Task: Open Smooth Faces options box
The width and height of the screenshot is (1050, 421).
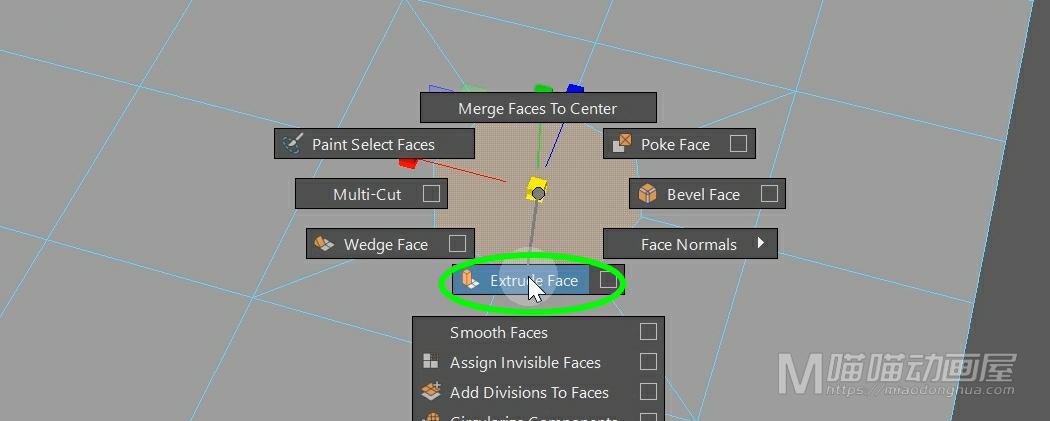Action: (x=648, y=331)
